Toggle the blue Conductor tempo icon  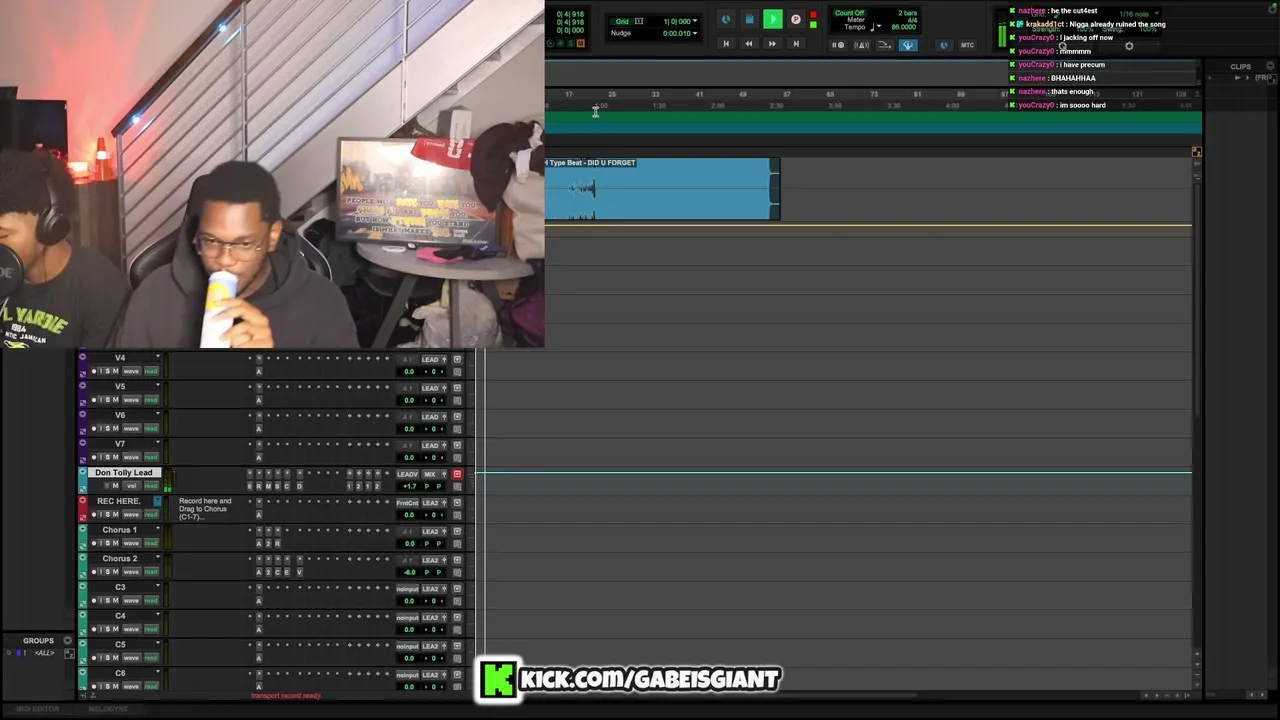908,45
